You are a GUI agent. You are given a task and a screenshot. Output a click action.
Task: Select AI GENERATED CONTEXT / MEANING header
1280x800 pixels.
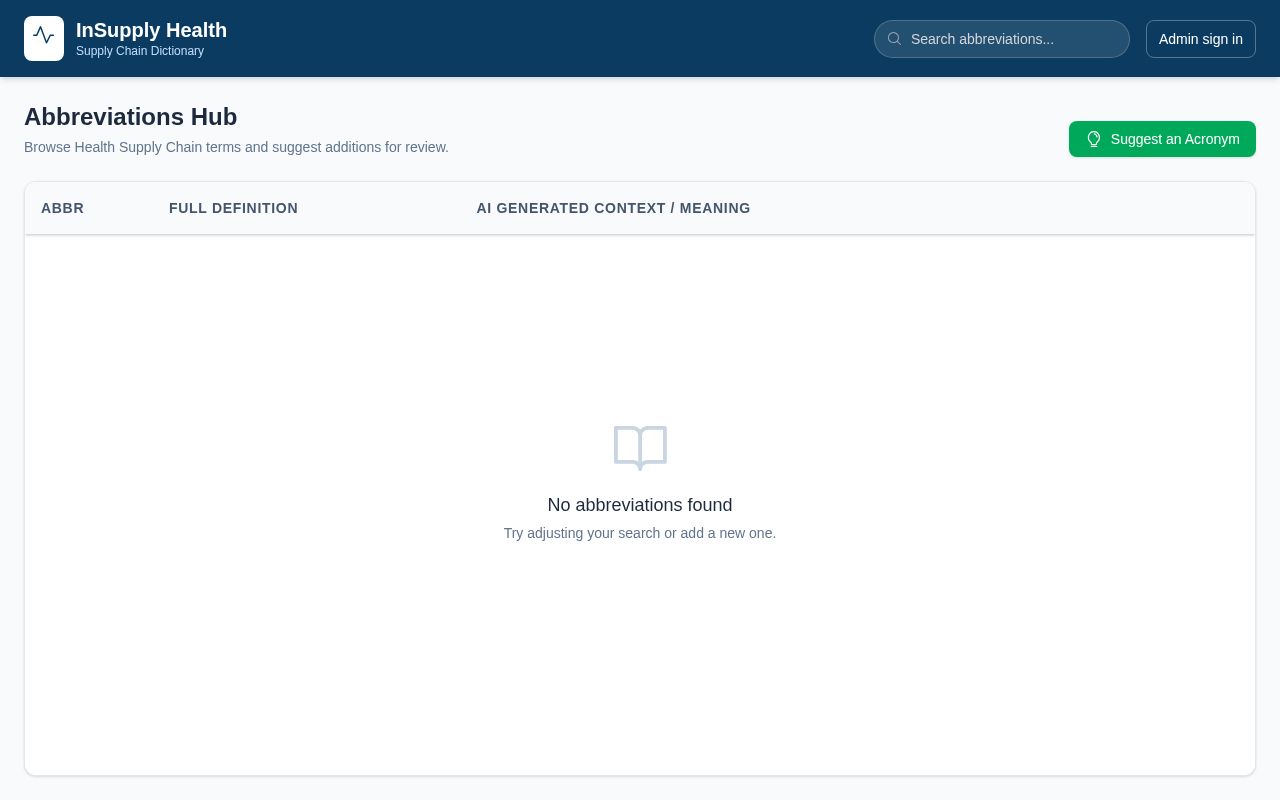click(613, 208)
